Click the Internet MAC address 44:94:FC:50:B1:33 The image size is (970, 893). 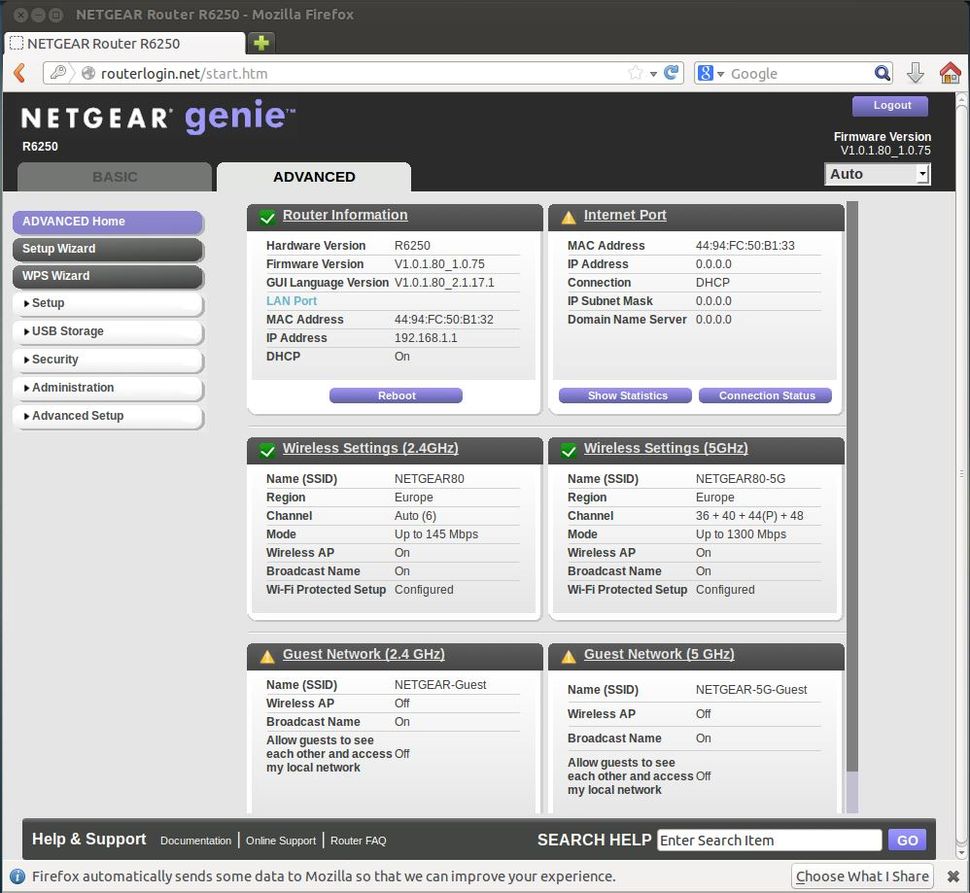click(x=745, y=246)
